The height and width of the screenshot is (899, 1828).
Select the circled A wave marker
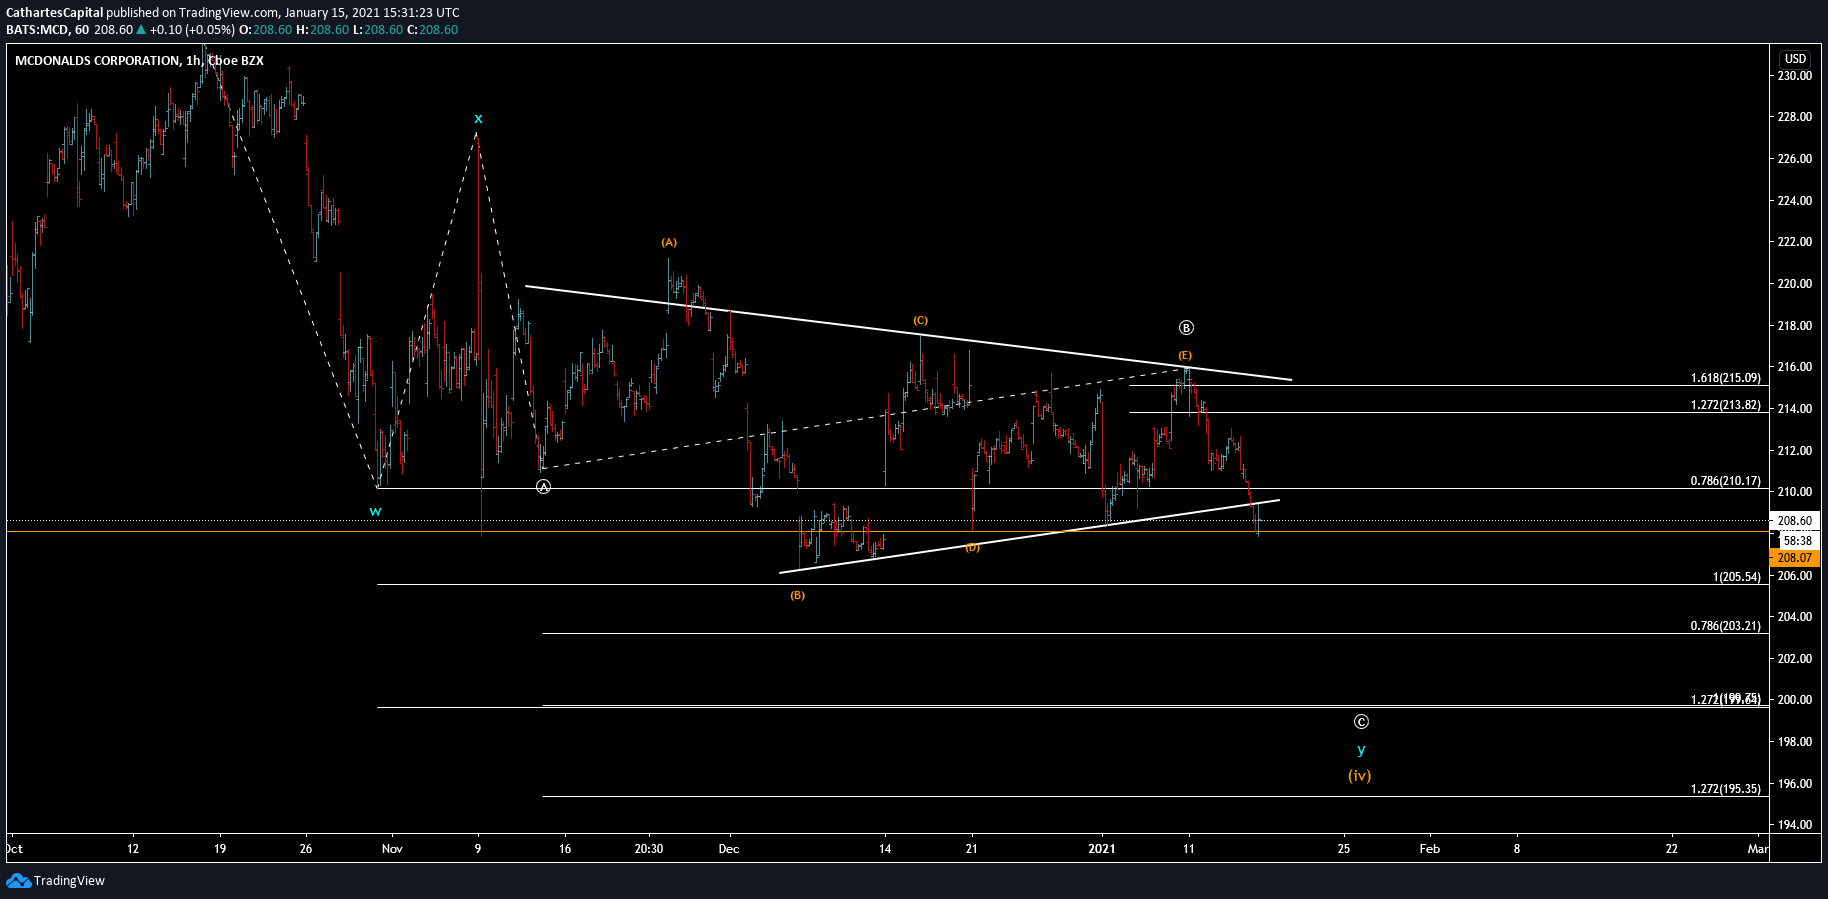pyautogui.click(x=544, y=487)
